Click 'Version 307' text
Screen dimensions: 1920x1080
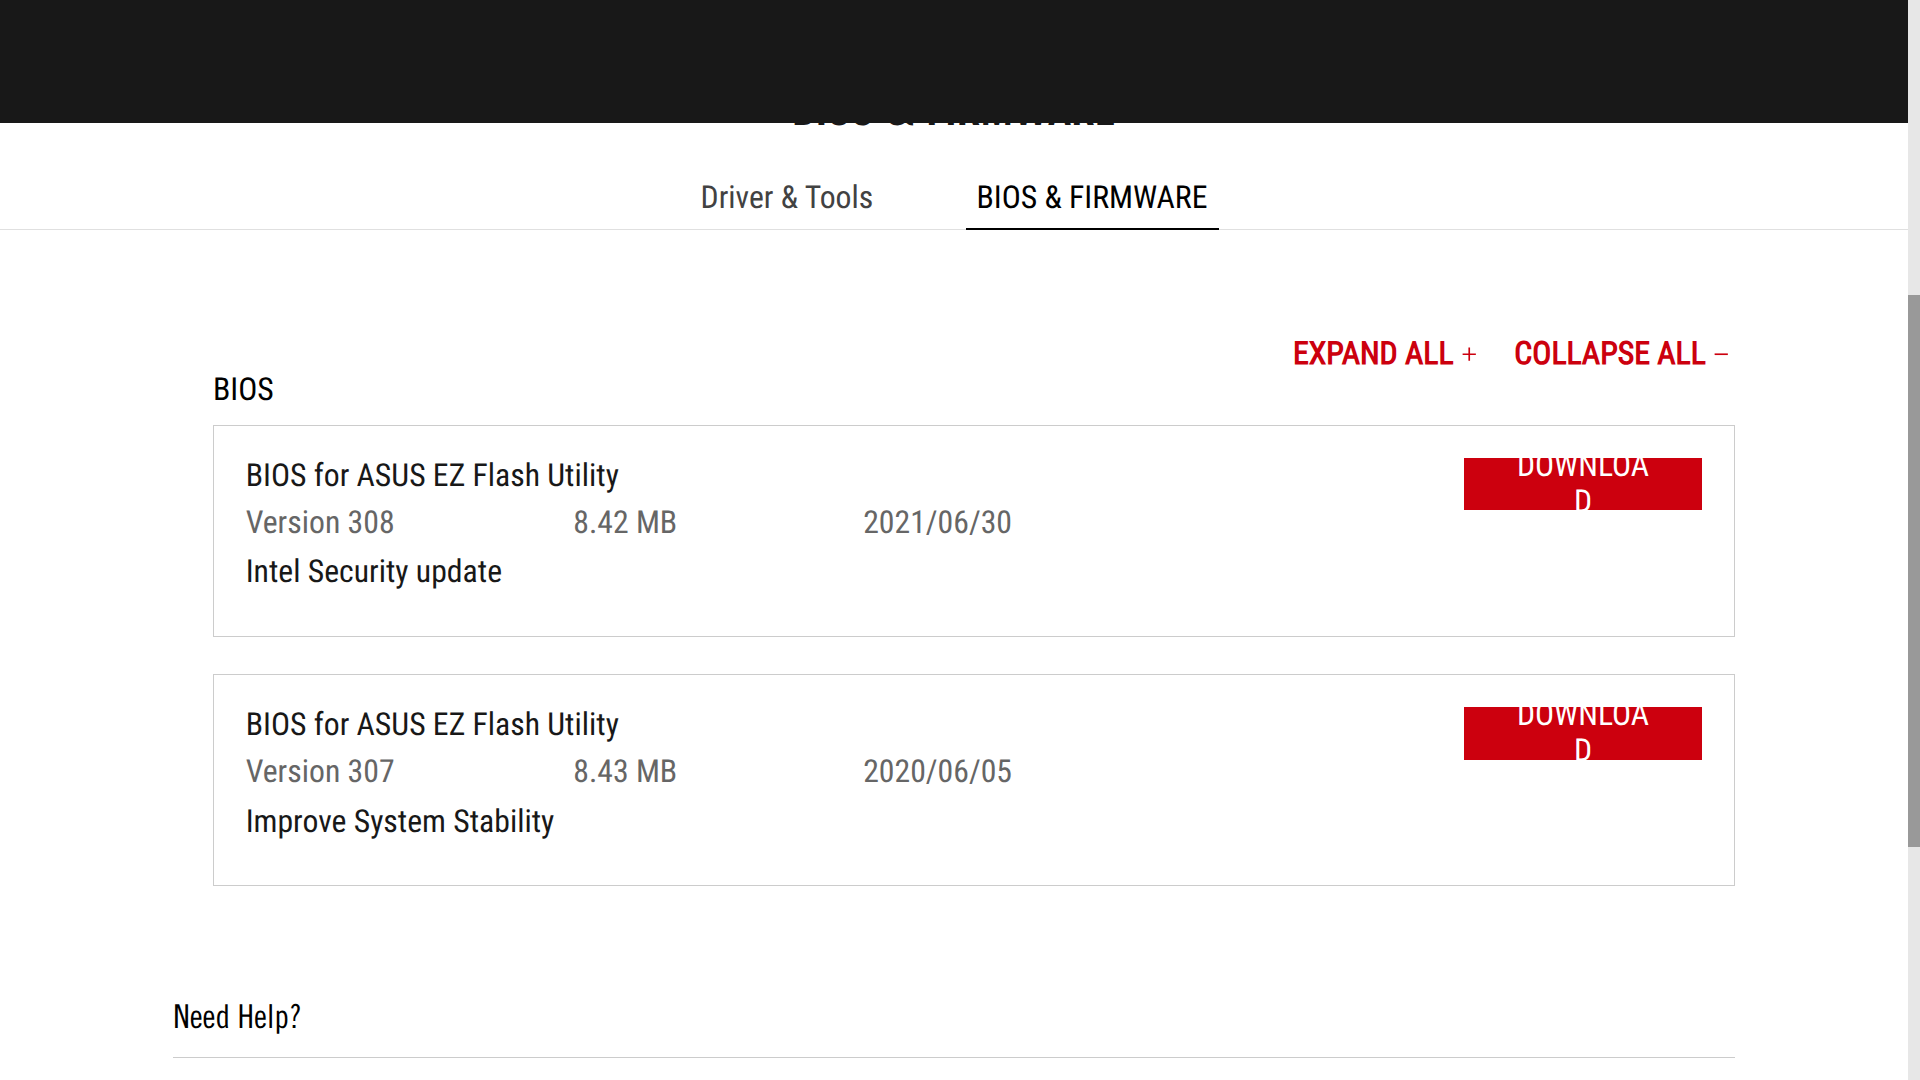[320, 771]
